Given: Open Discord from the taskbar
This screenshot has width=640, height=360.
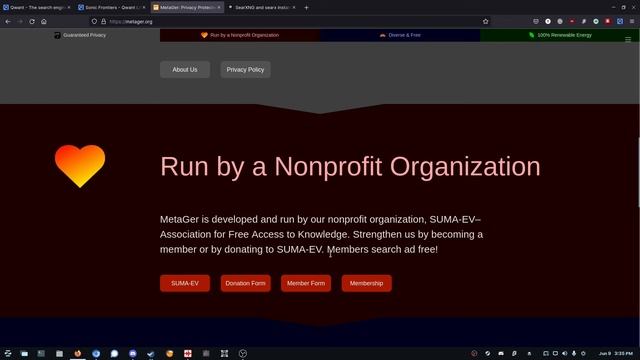Looking at the screenshot, I should [x=133, y=353].
